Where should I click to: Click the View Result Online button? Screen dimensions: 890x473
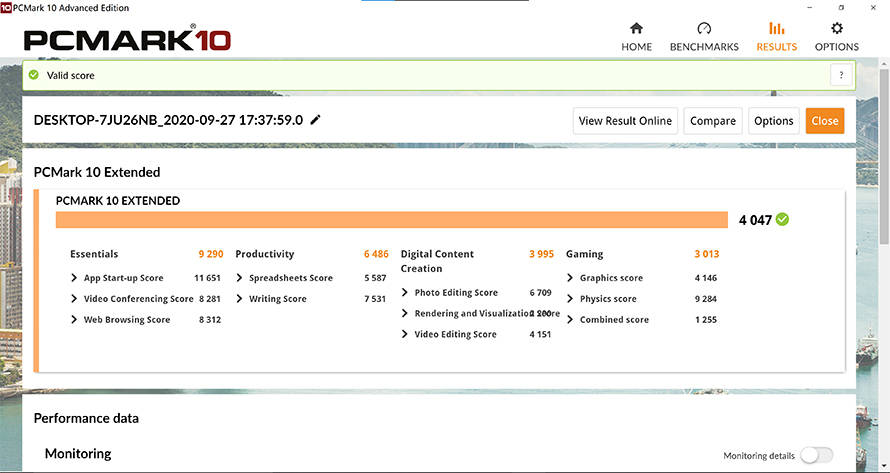(x=625, y=121)
